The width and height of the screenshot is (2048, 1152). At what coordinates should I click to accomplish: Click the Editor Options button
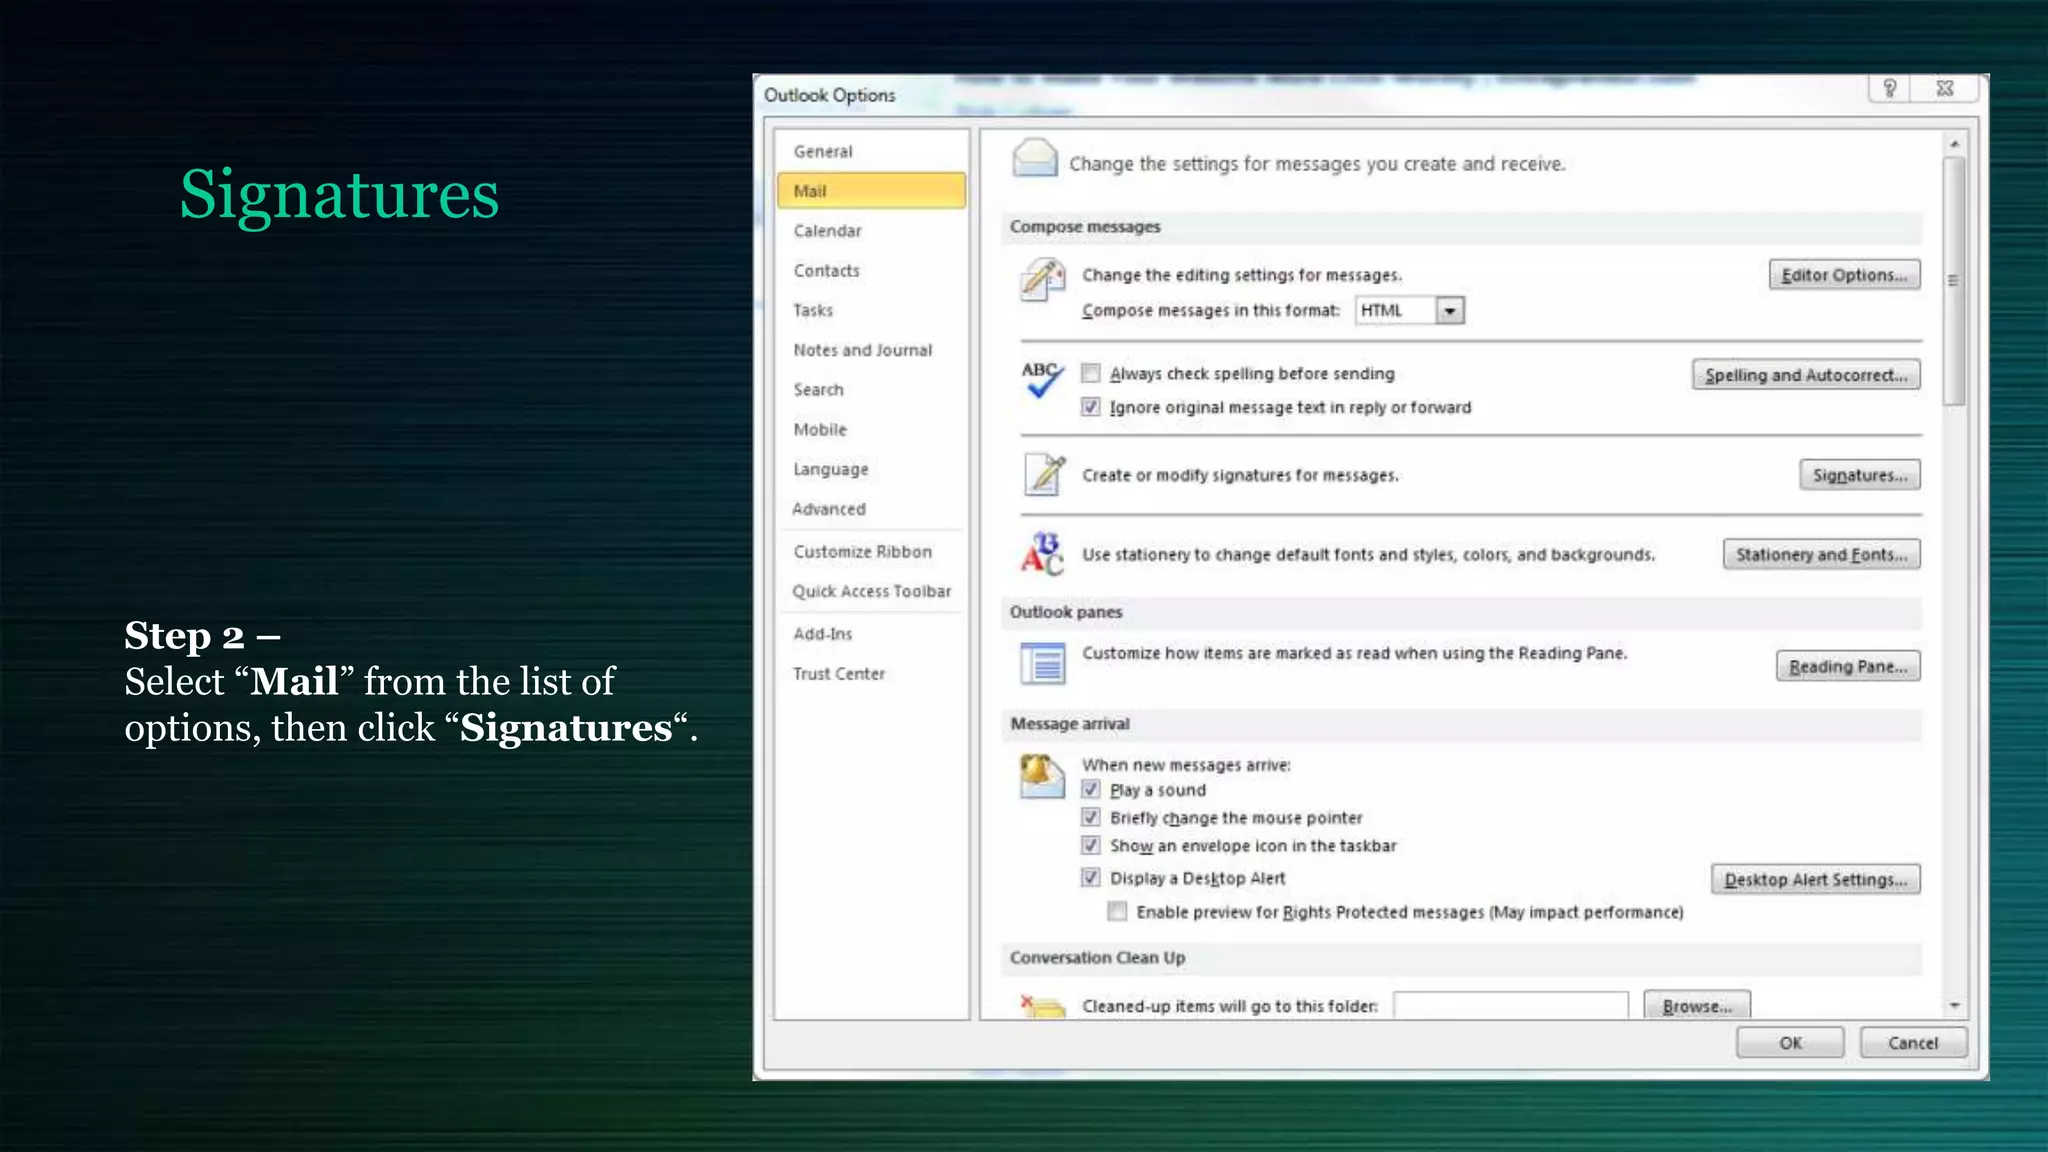[1844, 275]
